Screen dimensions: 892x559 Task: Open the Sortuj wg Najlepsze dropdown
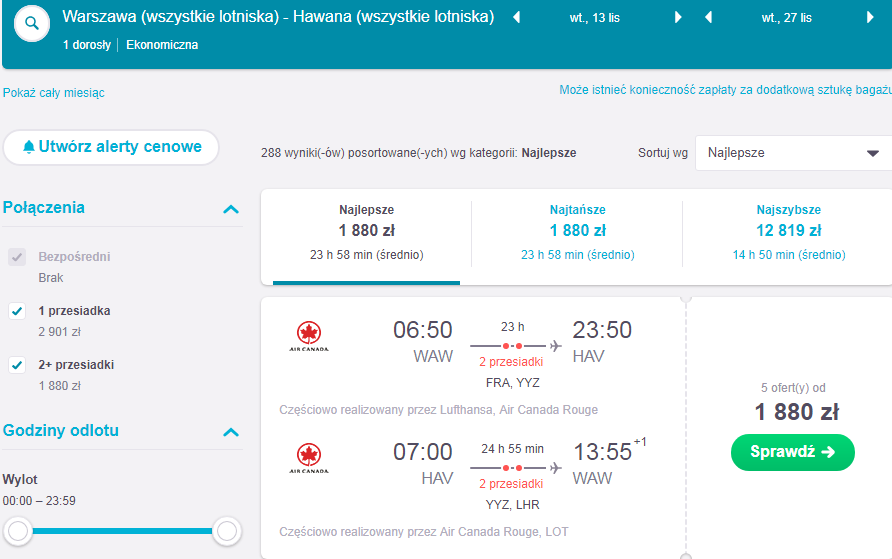pyautogui.click(x=793, y=153)
